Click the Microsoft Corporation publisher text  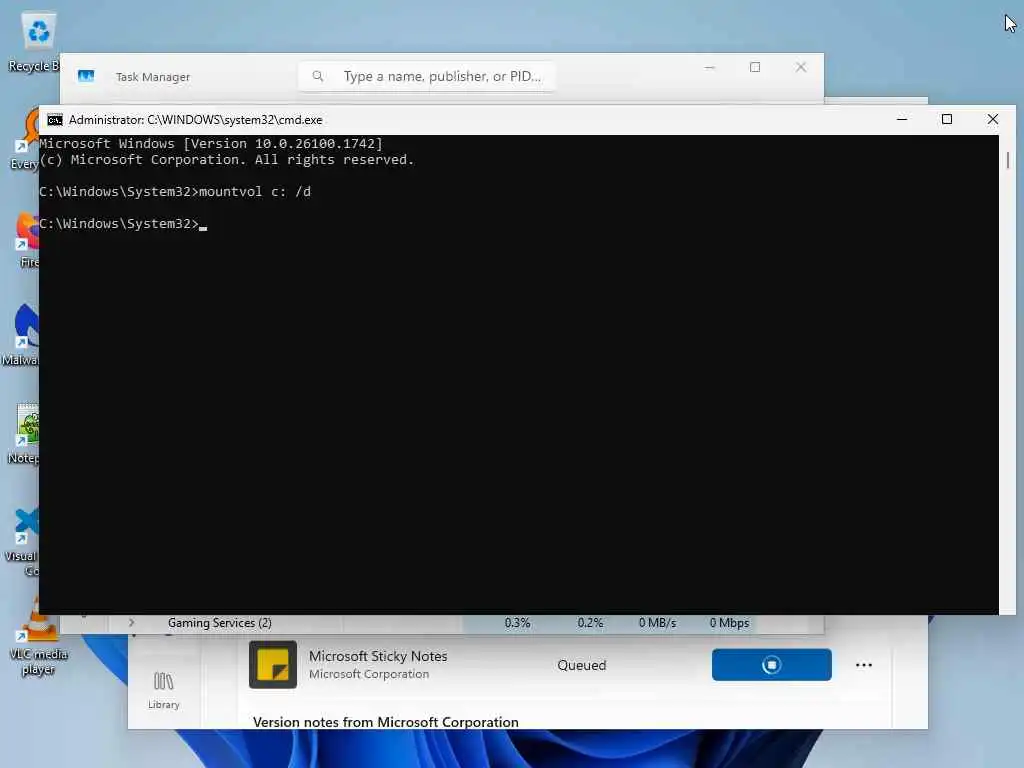(369, 674)
